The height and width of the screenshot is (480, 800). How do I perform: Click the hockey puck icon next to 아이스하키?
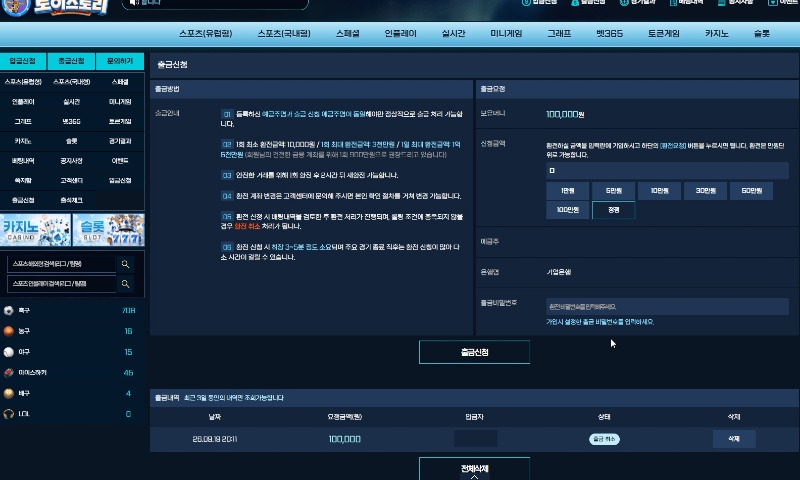(x=9, y=373)
